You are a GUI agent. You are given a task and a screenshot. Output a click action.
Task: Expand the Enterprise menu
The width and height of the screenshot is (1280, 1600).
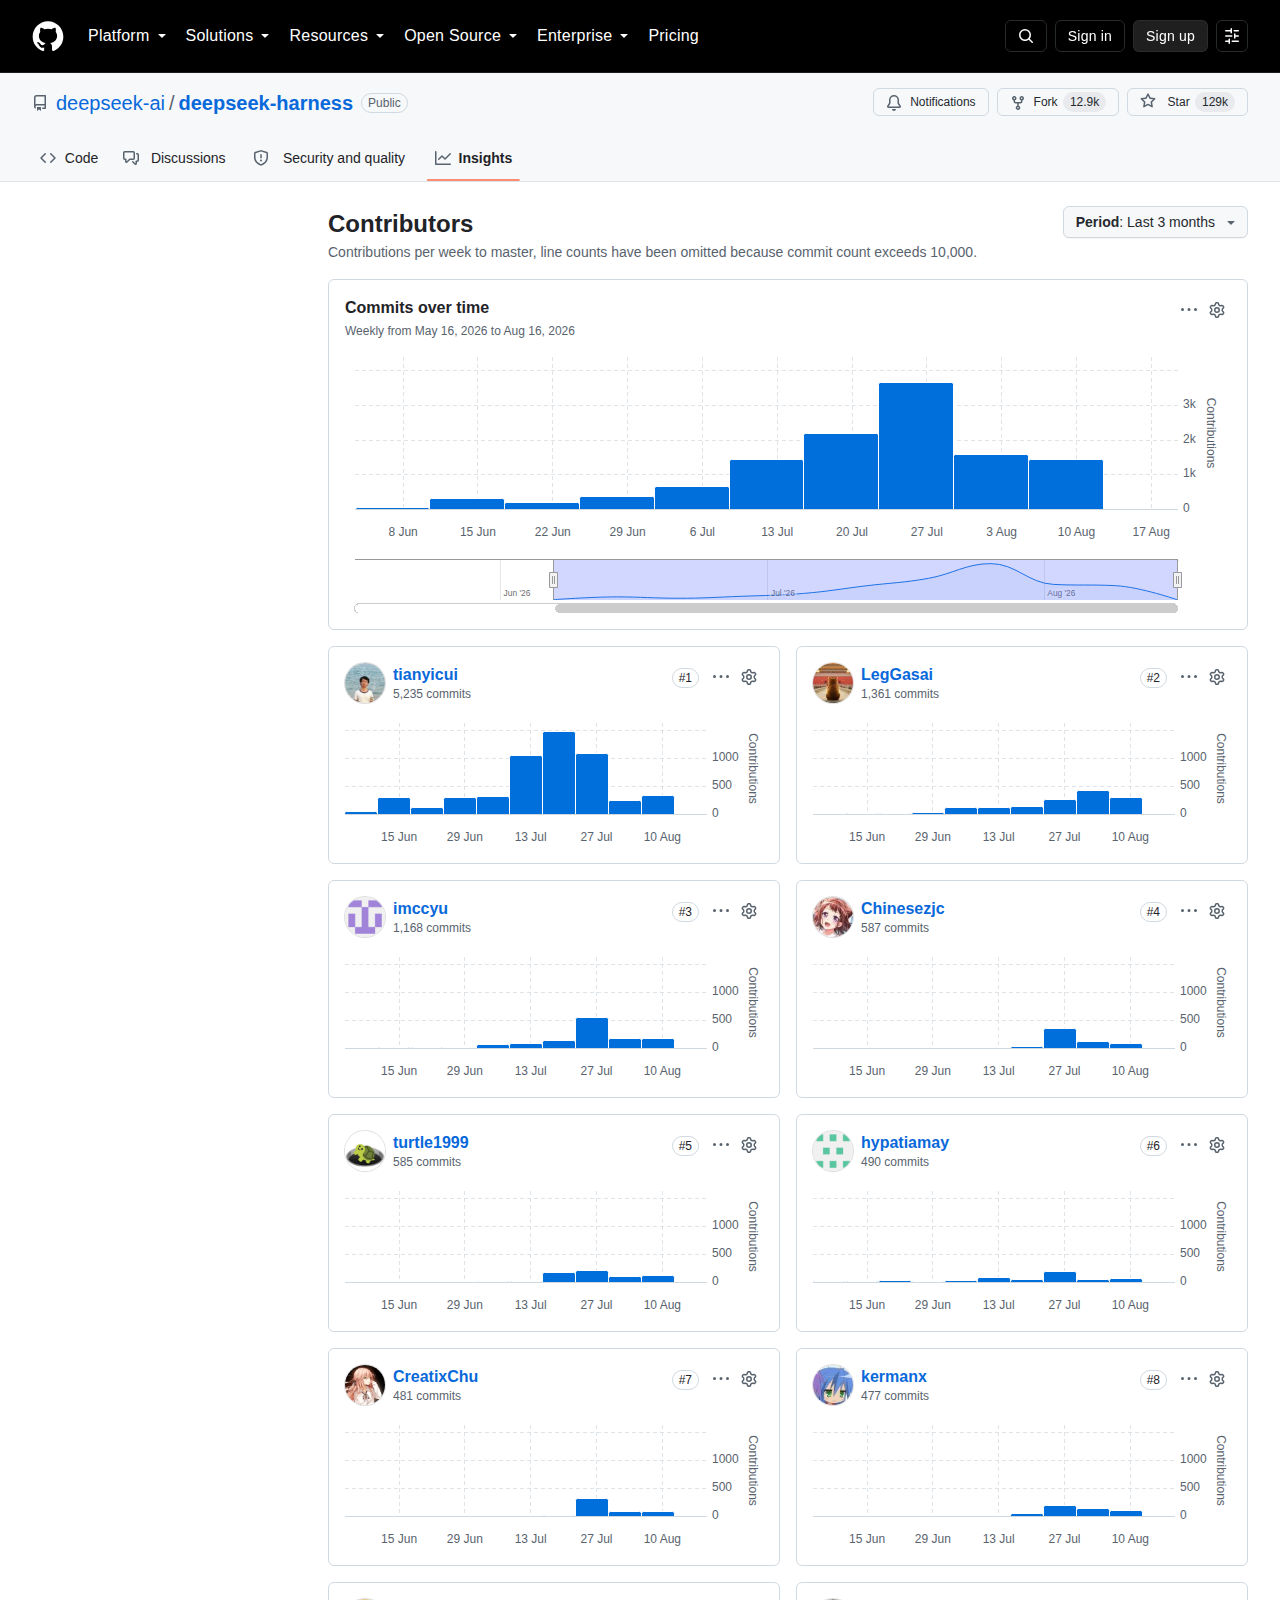(x=583, y=36)
